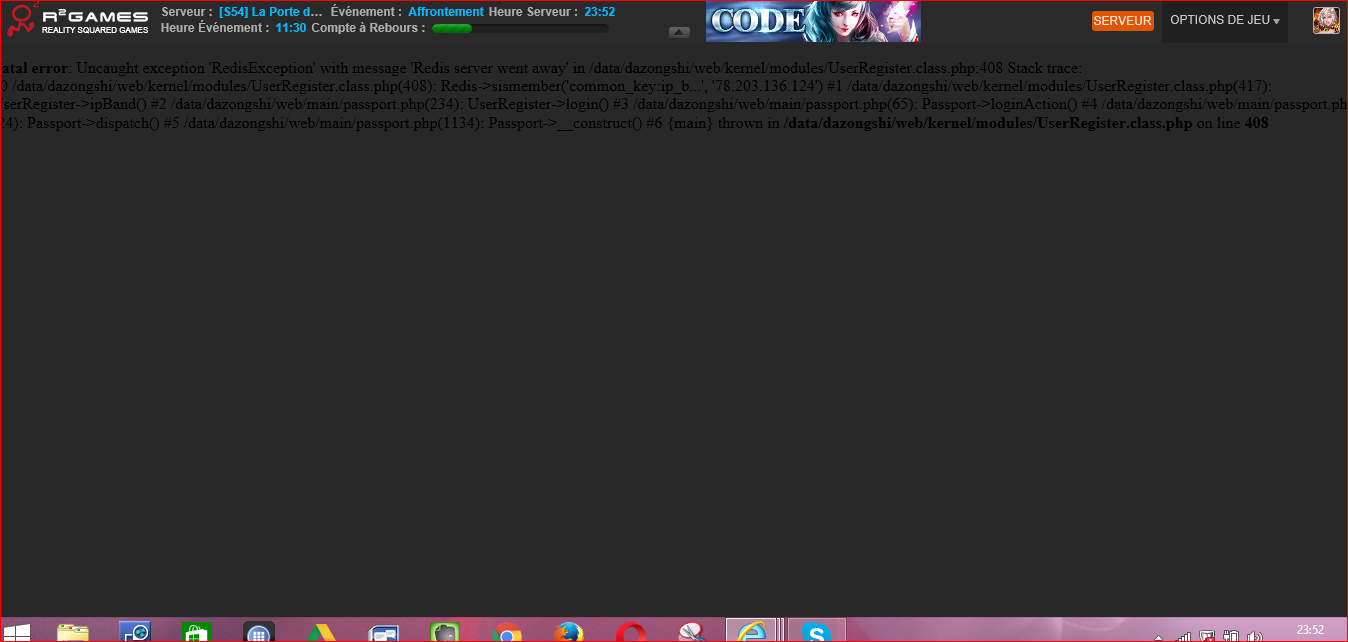
Task: Open the CODE promotional banner
Action: click(x=812, y=21)
